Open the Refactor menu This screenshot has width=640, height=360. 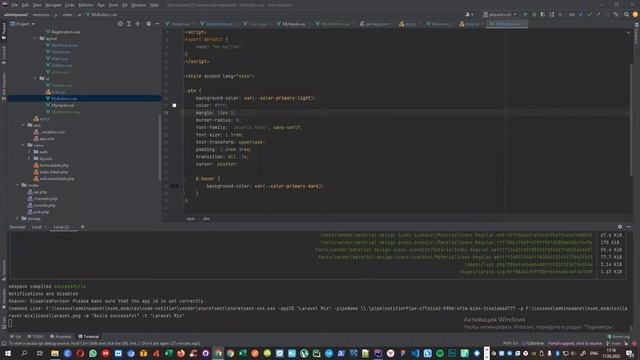tap(86, 5)
